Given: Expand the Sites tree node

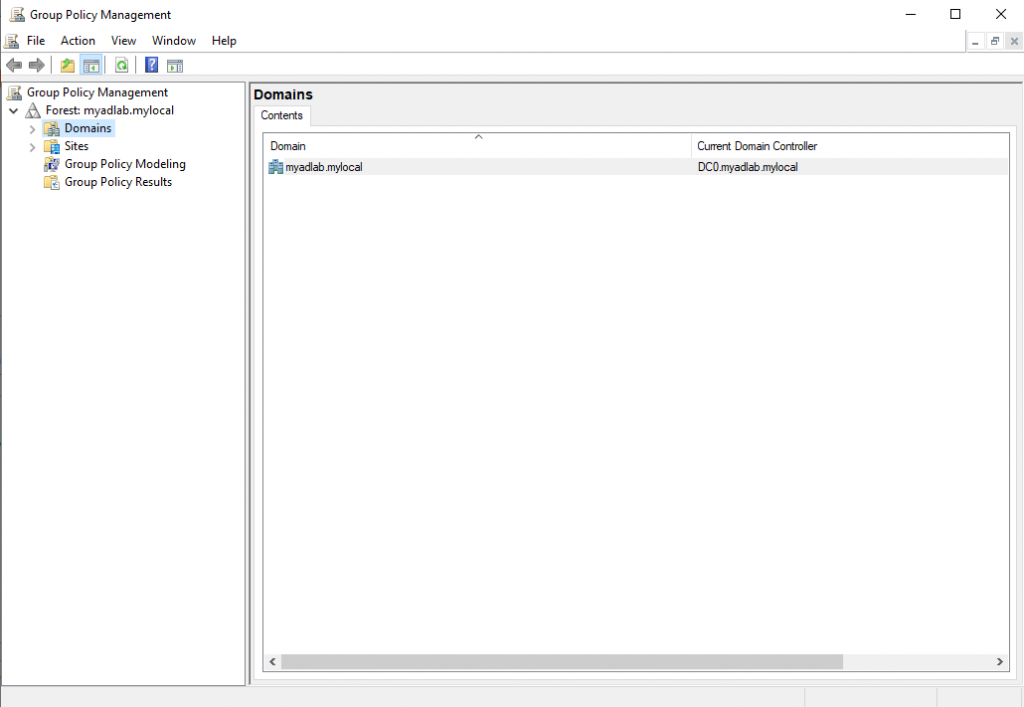Looking at the screenshot, I should click(33, 146).
